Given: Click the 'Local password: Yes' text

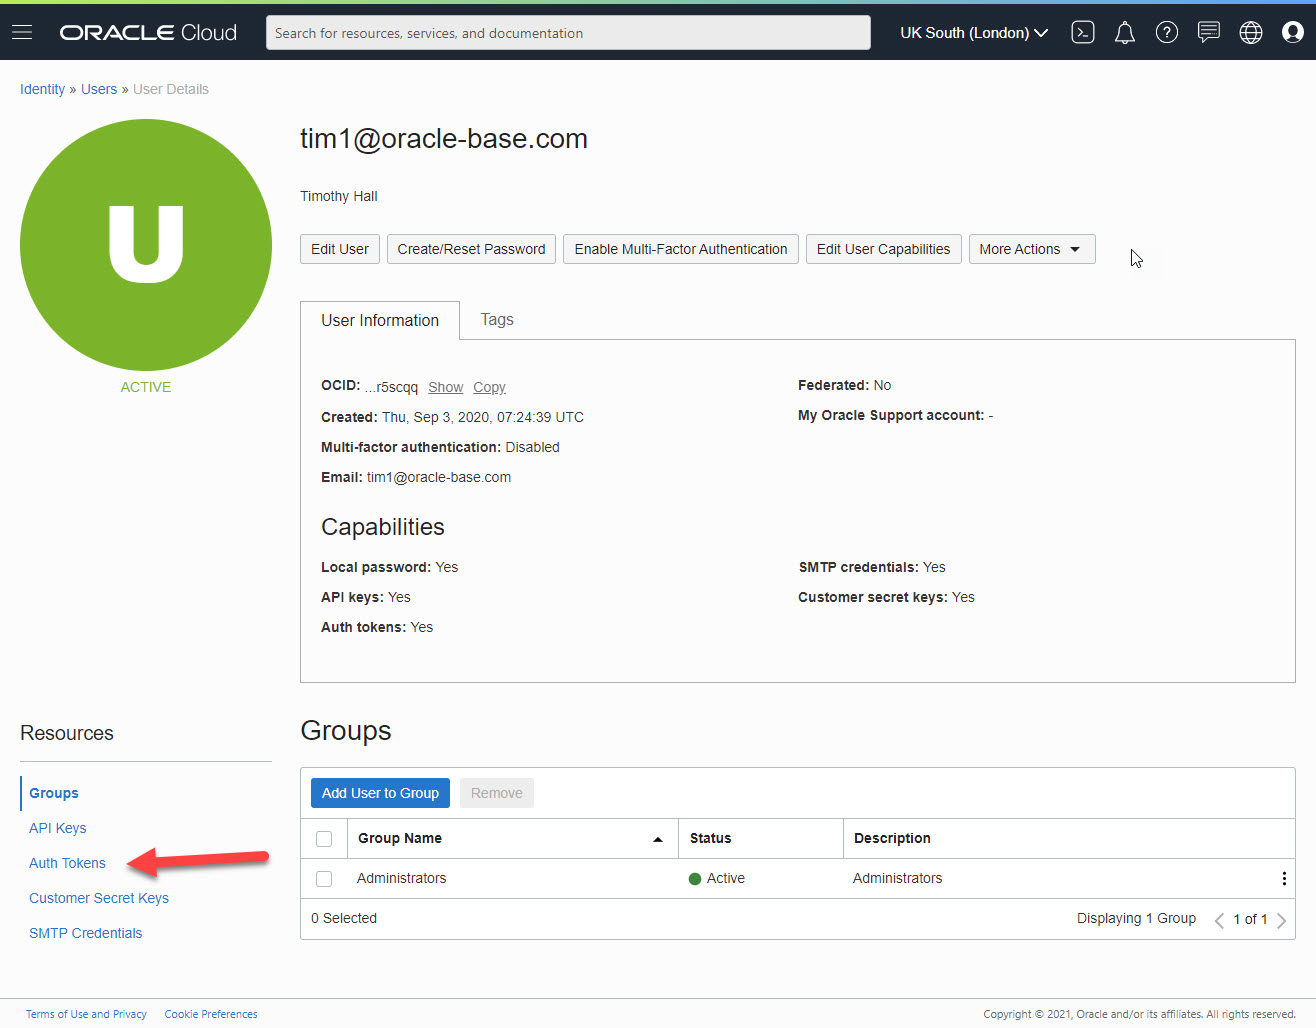Looking at the screenshot, I should click(390, 567).
